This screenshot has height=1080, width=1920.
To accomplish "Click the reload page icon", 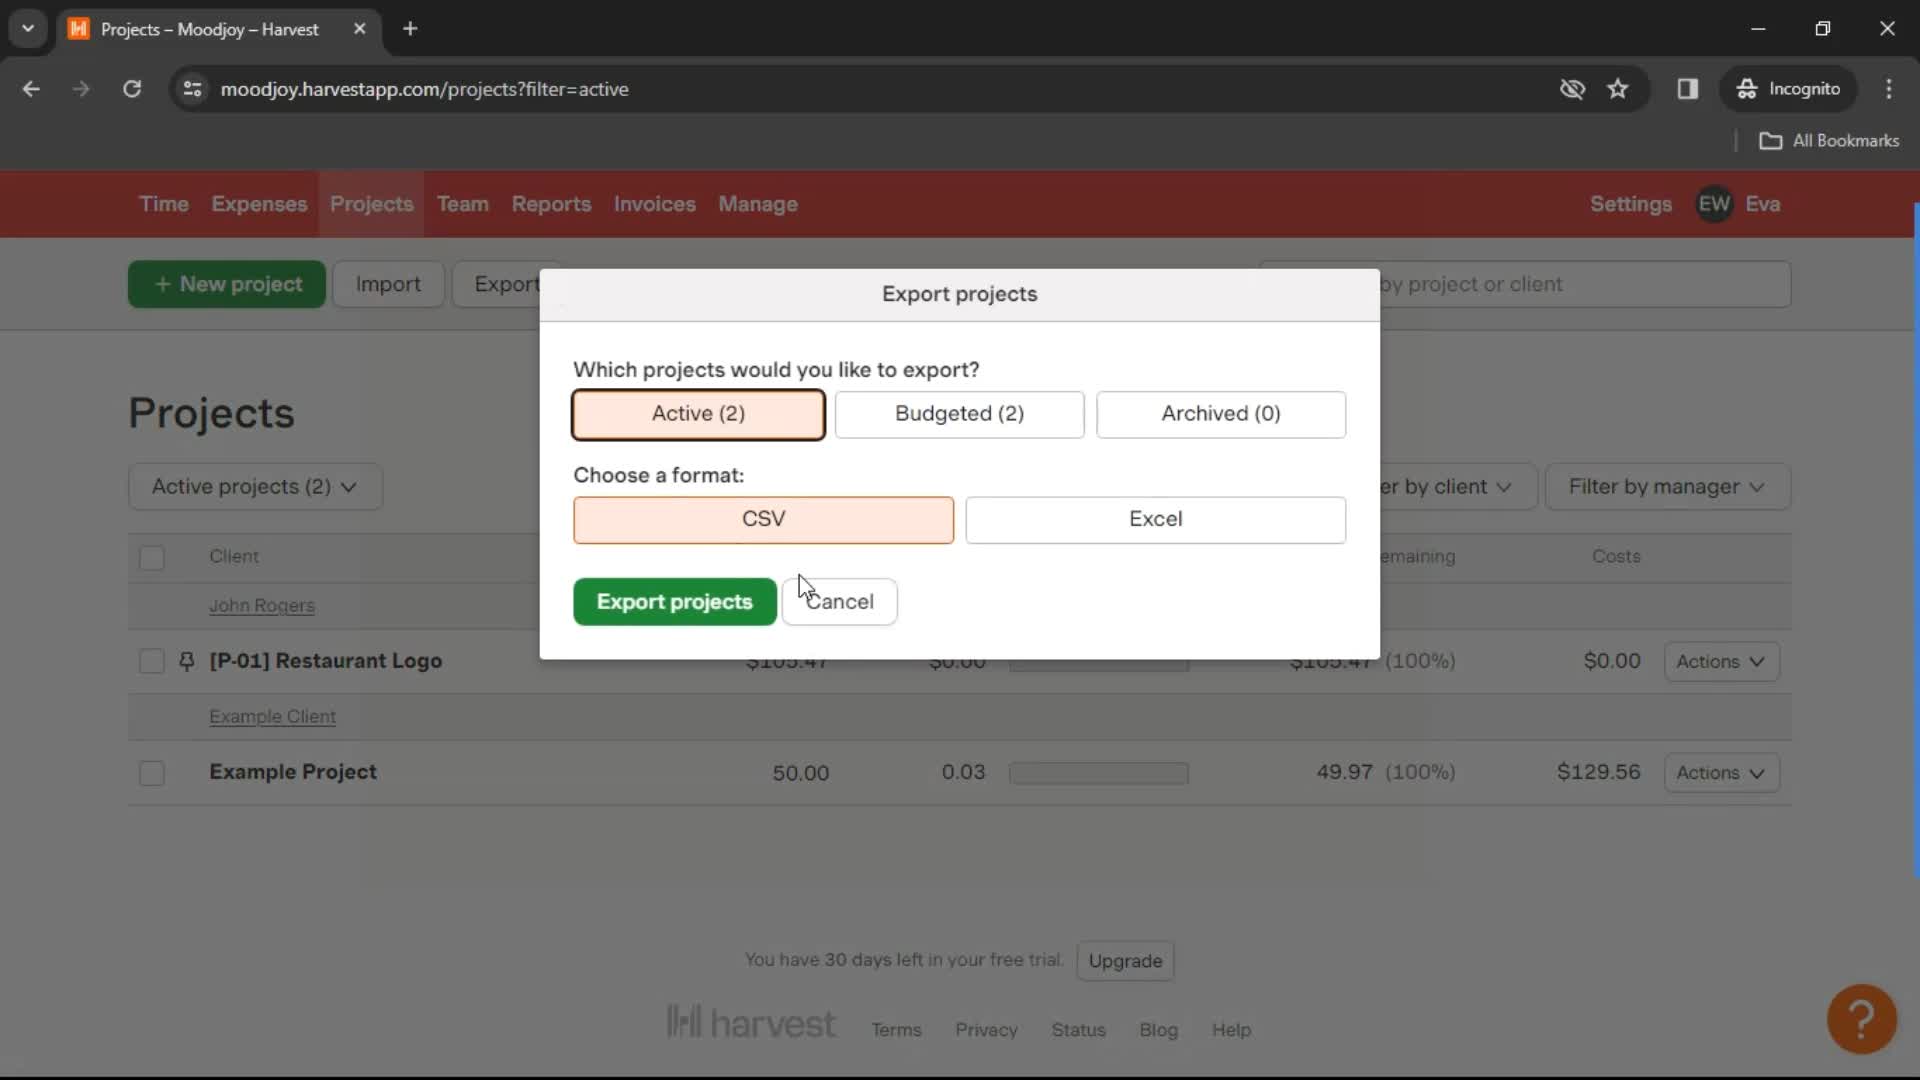I will 131,88.
